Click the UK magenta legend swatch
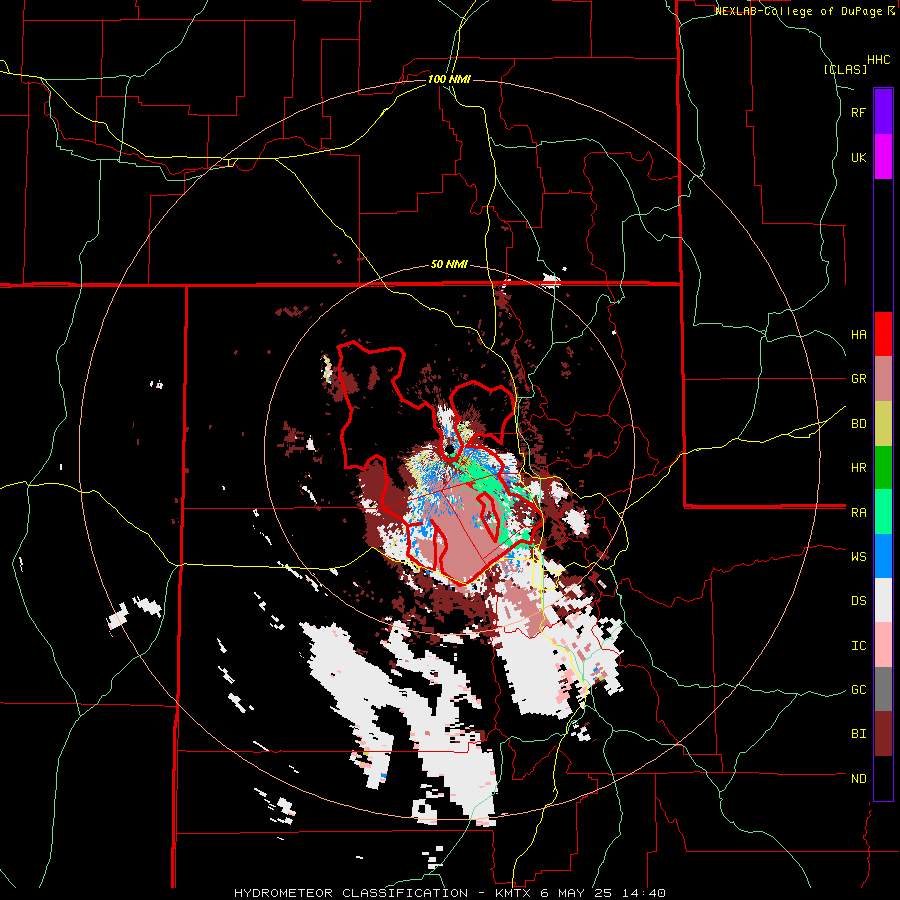 (x=883, y=157)
